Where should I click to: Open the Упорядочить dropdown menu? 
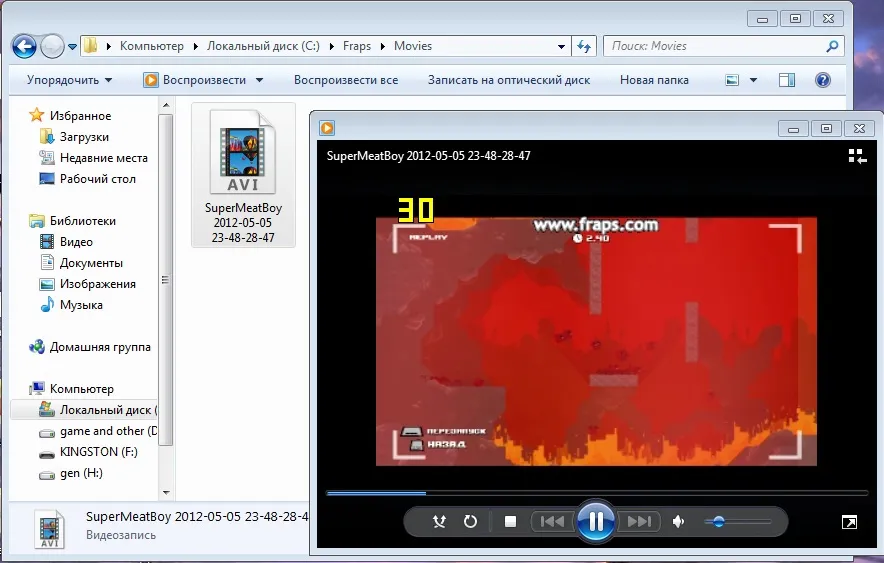pos(69,80)
